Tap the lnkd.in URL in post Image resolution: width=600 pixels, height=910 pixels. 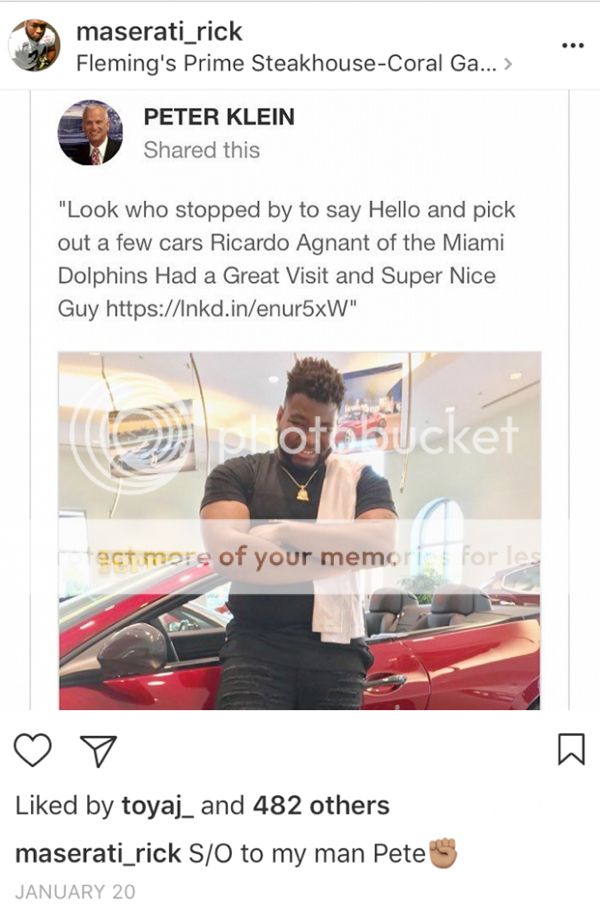230,308
